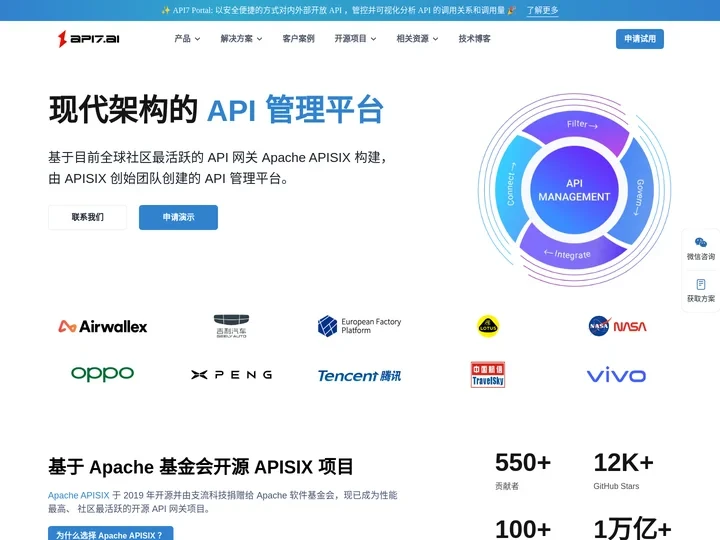Click the green OPPO logo
This screenshot has height=540, width=720.
tap(102, 374)
